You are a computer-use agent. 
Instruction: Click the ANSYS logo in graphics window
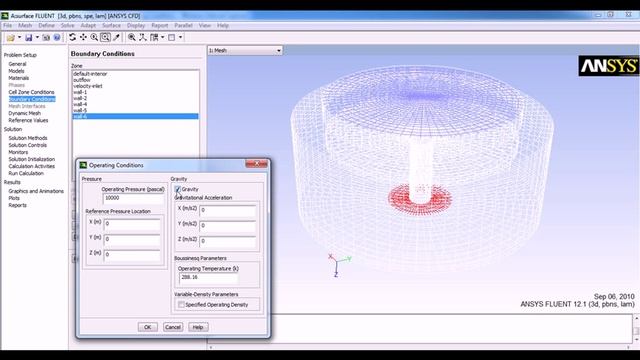[609, 66]
